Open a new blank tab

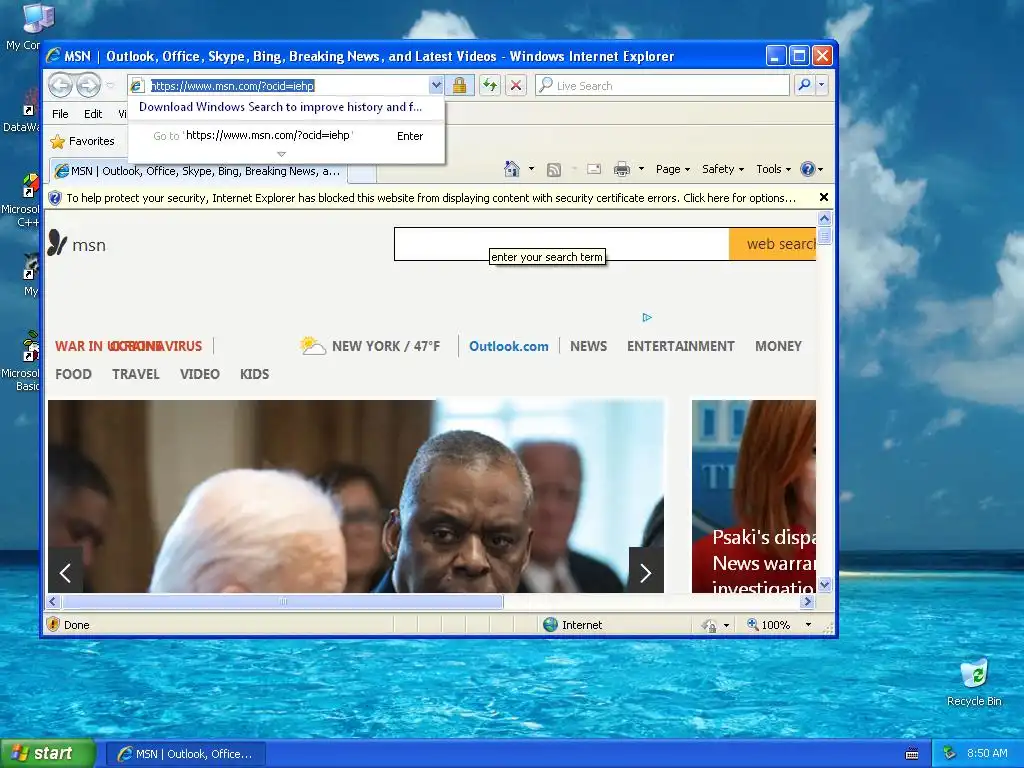coord(362,173)
